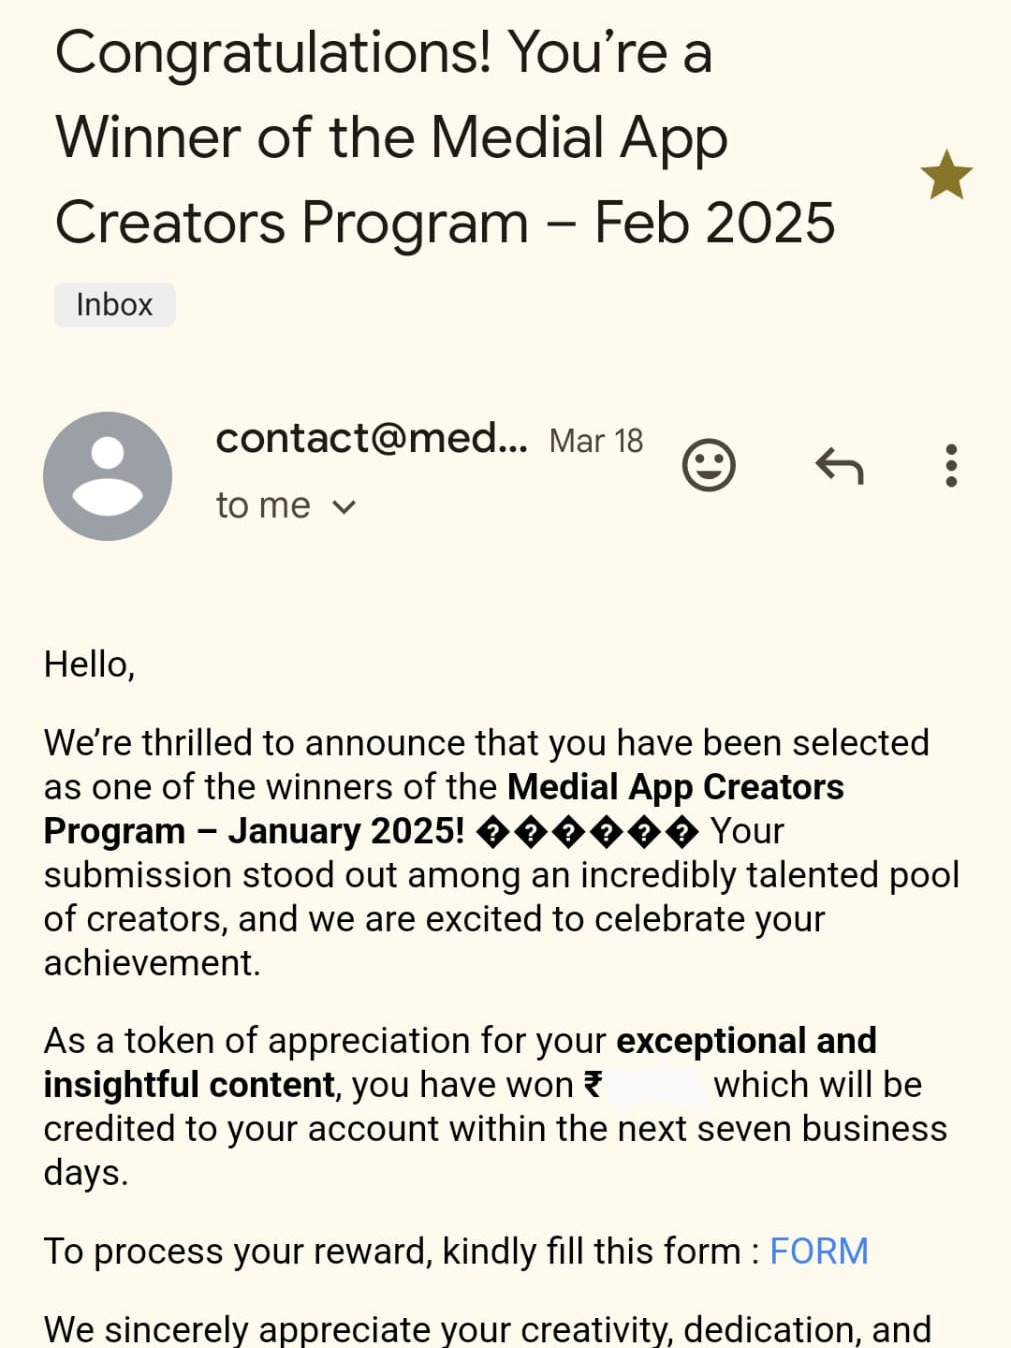Viewport: 1011px width, 1348px height.
Task: Tap the 'Mar 18' date stamp
Action: point(596,441)
